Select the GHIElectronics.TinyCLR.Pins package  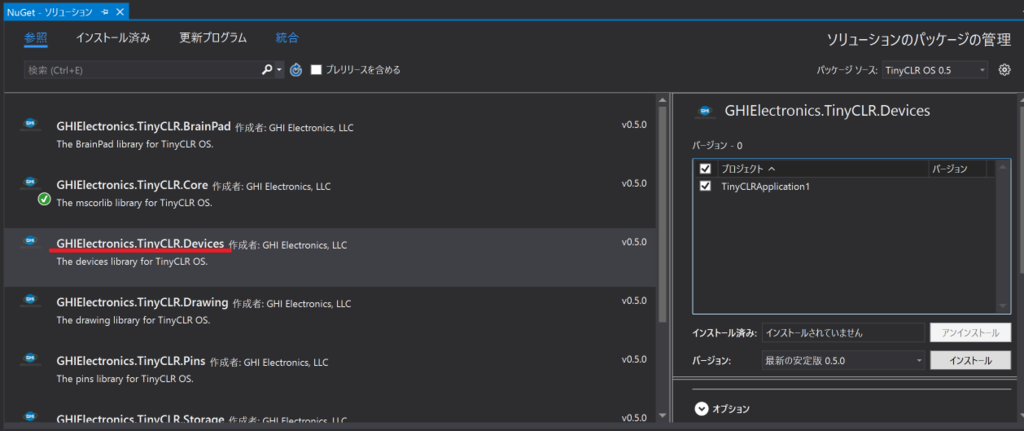[x=330, y=369]
